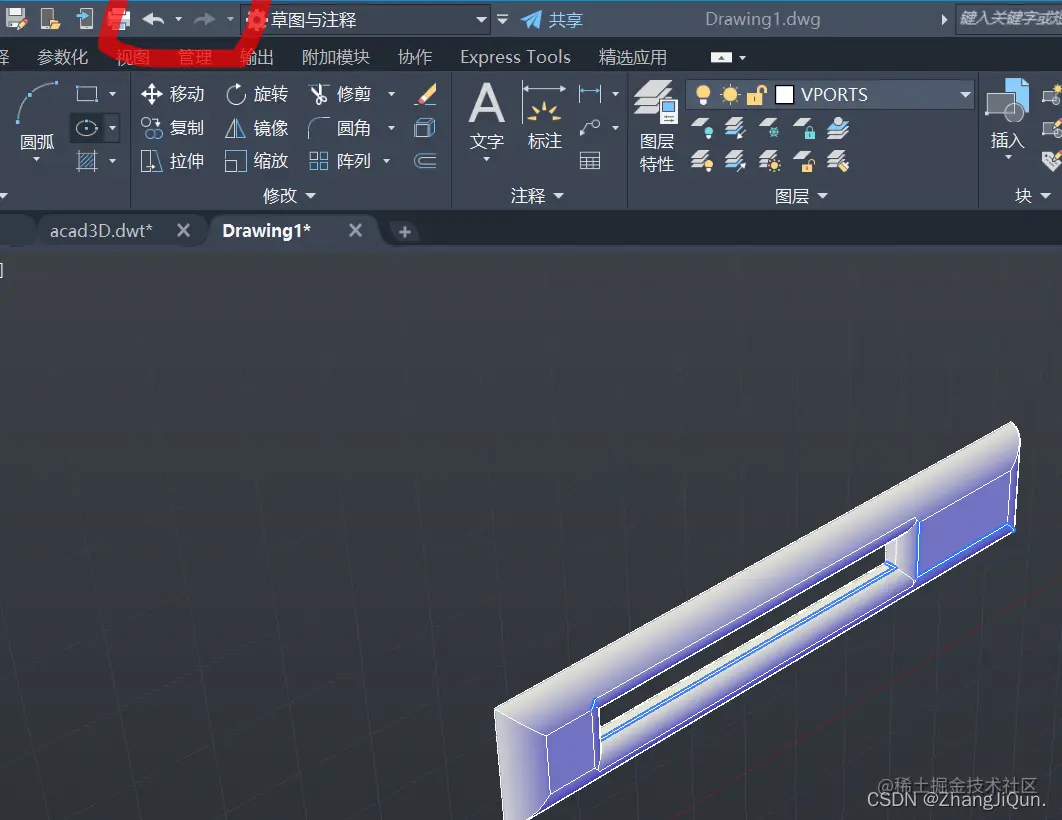Image resolution: width=1062 pixels, height=820 pixels.
Task: Select the Stretch (拉伸) tool
Action: 172,161
